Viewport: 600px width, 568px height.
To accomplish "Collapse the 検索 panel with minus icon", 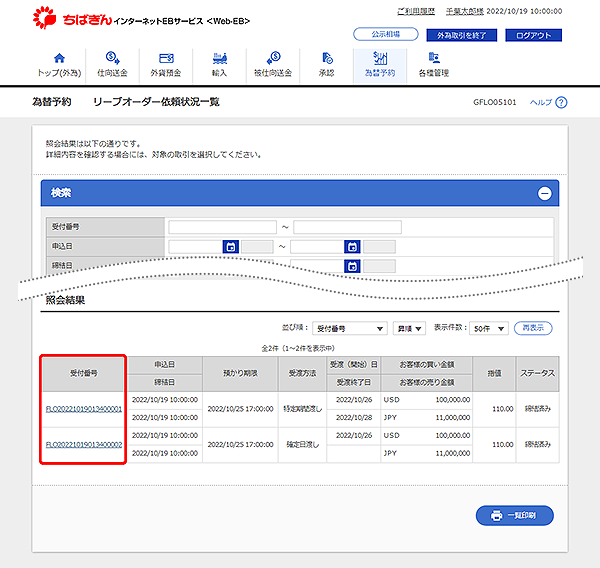I will click(545, 193).
